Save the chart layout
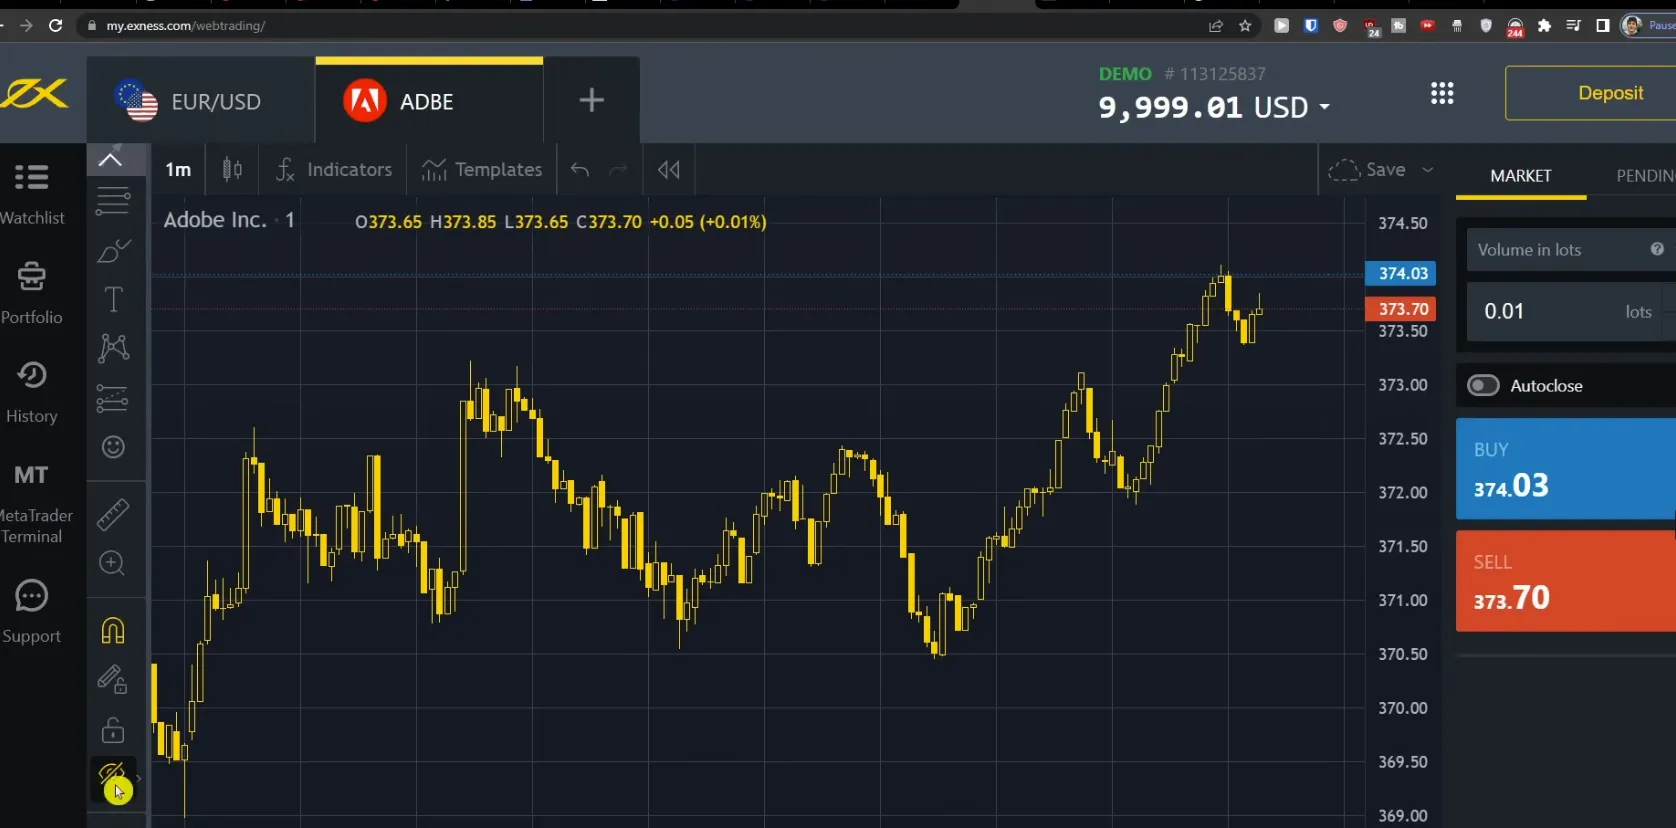 [x=1368, y=170]
